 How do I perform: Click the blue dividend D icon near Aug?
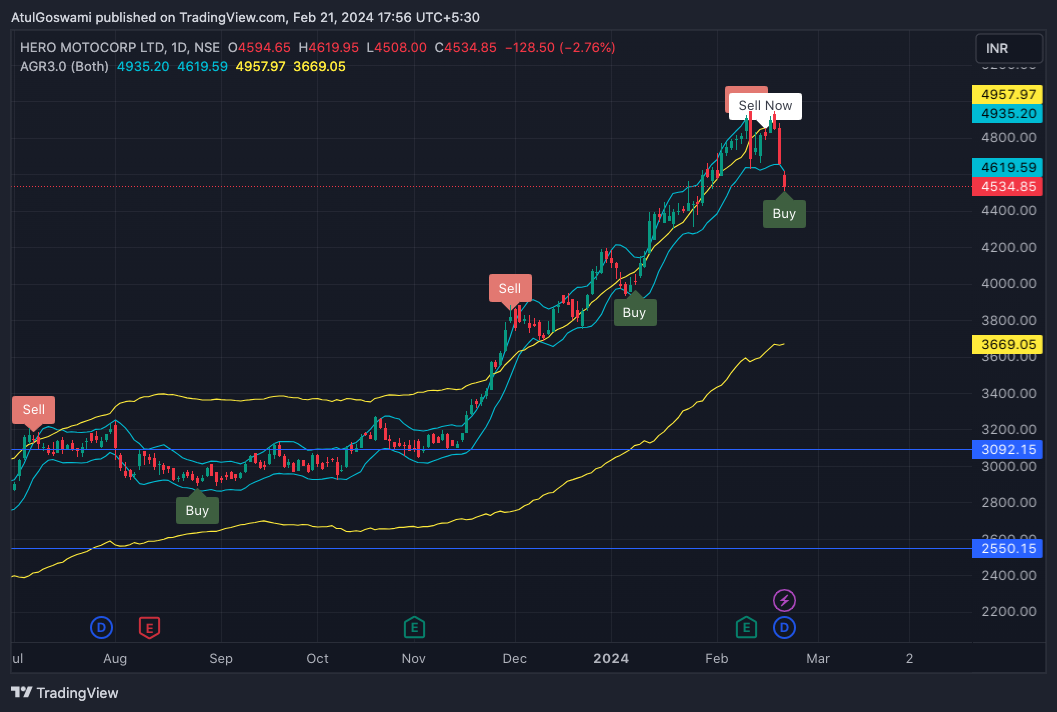coord(101,628)
